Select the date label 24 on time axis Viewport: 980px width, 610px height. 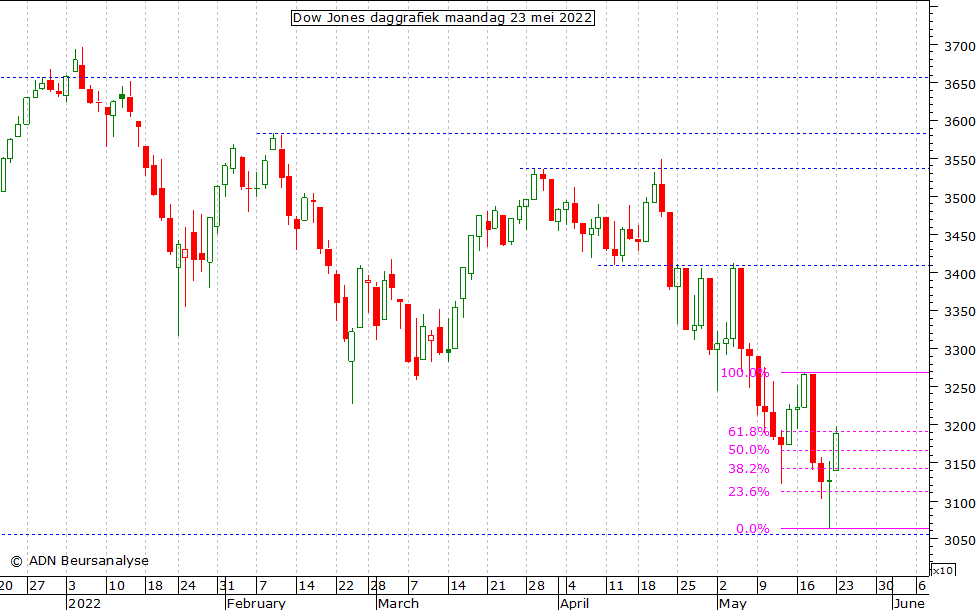188,586
